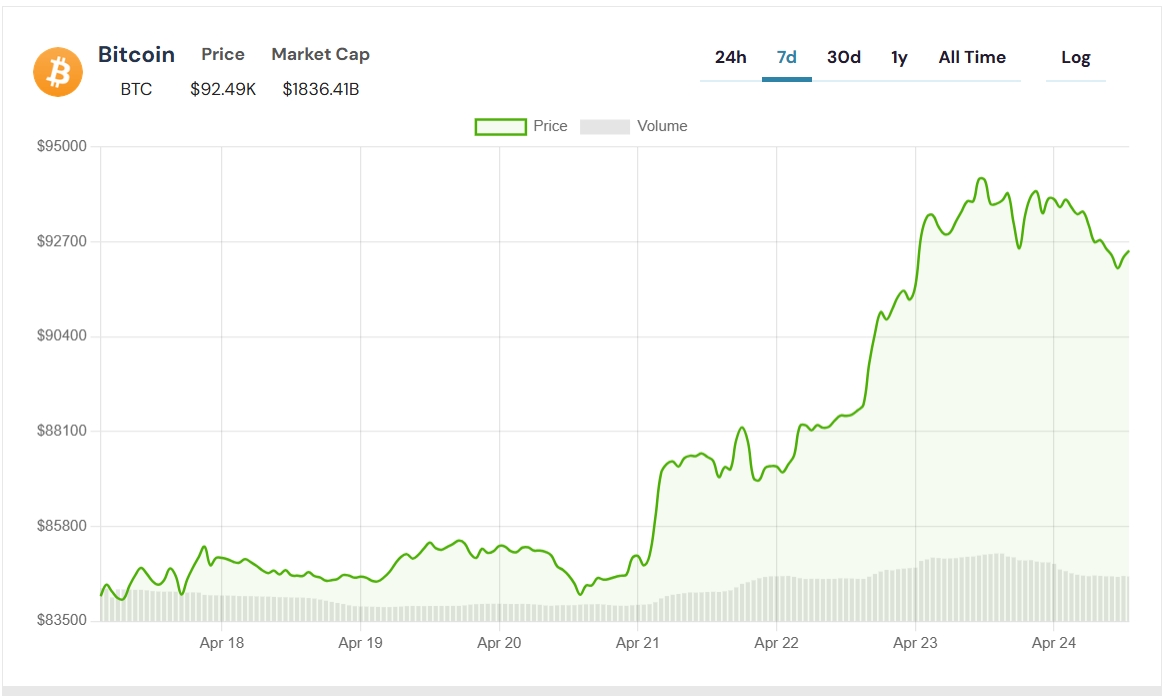Click the $88100 y-axis label

62,431
